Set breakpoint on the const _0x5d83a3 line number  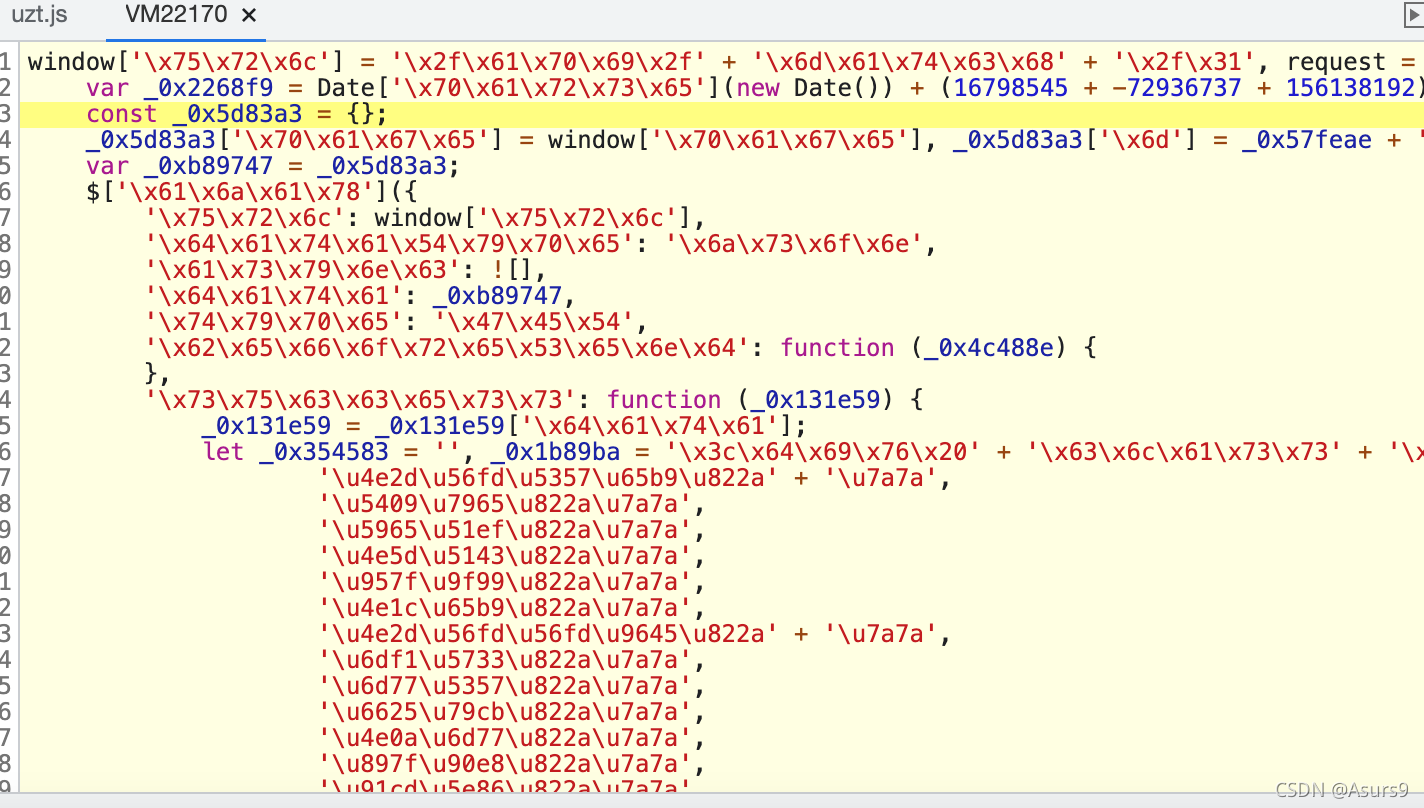[5, 114]
